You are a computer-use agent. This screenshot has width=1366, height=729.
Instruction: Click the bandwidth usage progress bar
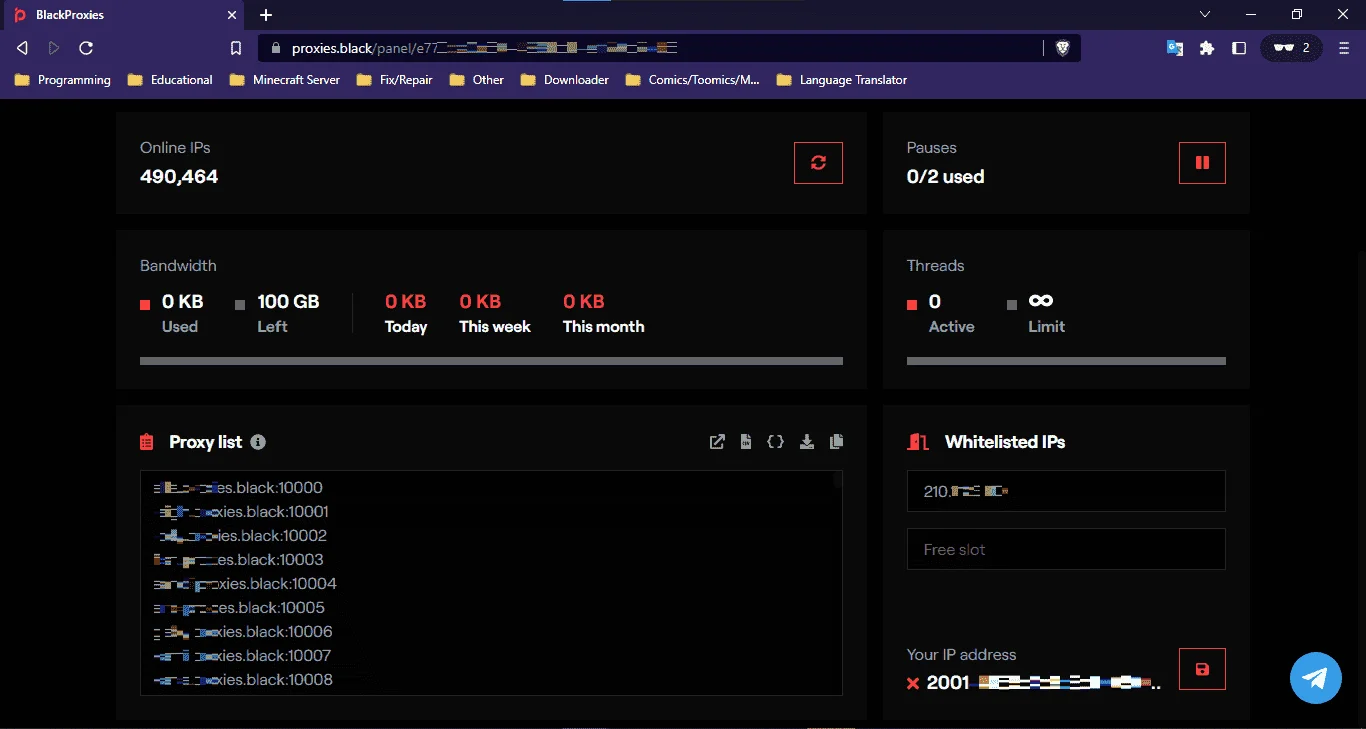[x=491, y=361]
